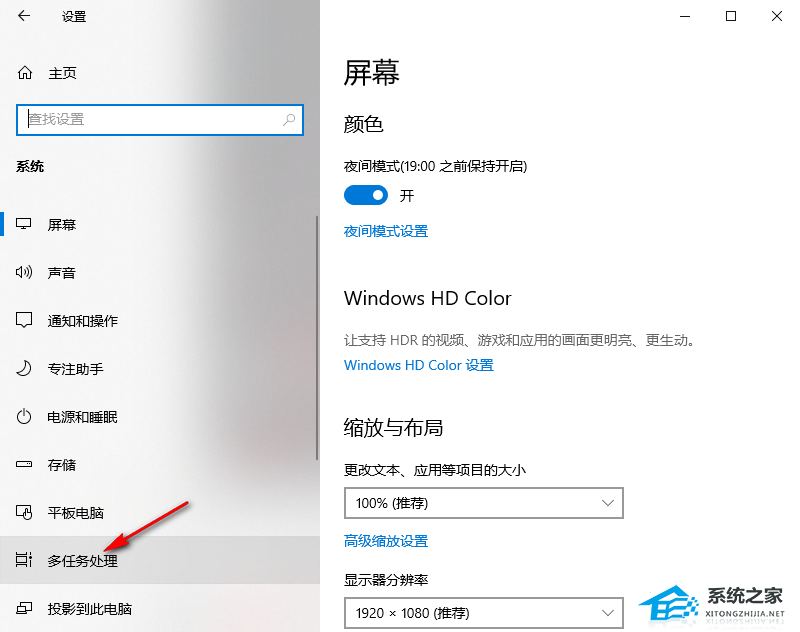The width and height of the screenshot is (800, 632).
Task: Click the back arrow icon
Action: coord(24,16)
